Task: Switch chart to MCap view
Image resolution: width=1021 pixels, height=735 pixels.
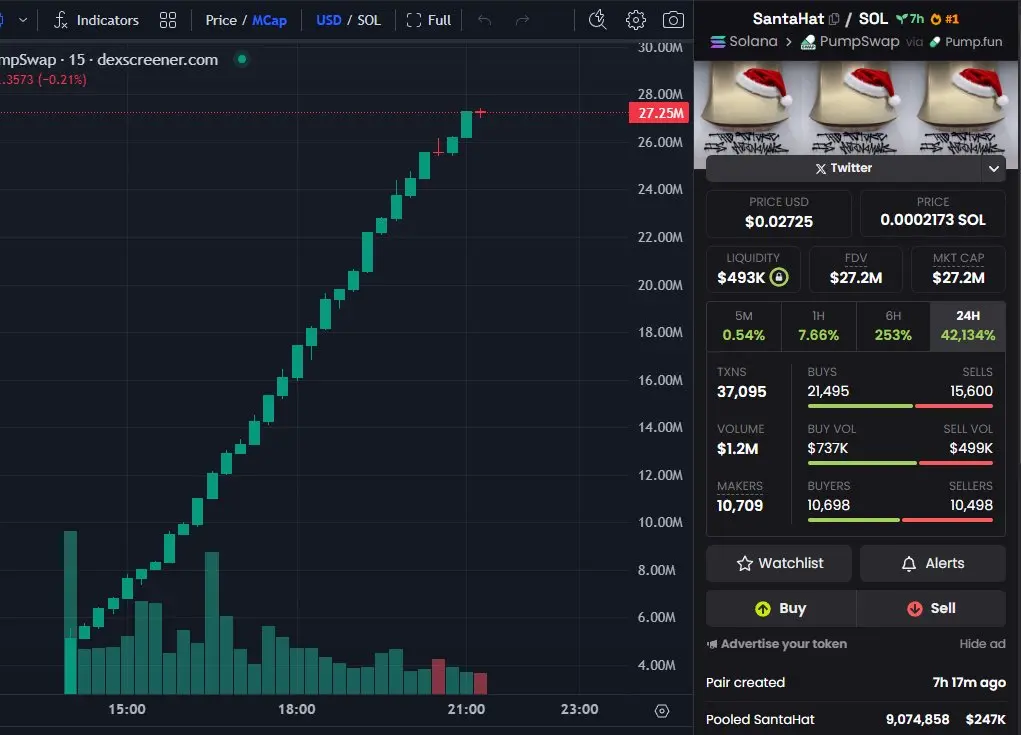Action: [269, 20]
